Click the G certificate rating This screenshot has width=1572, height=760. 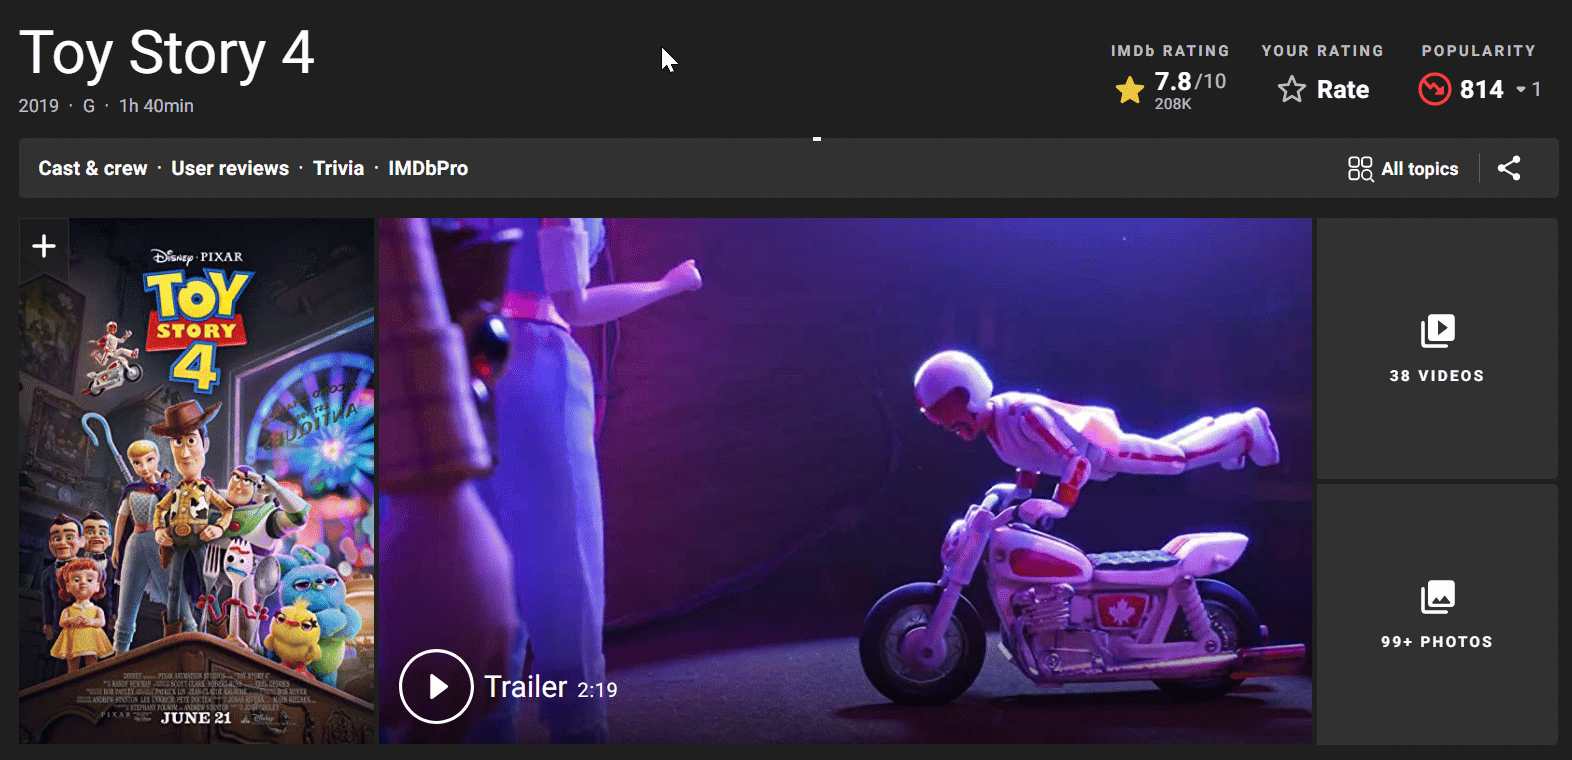click(89, 106)
